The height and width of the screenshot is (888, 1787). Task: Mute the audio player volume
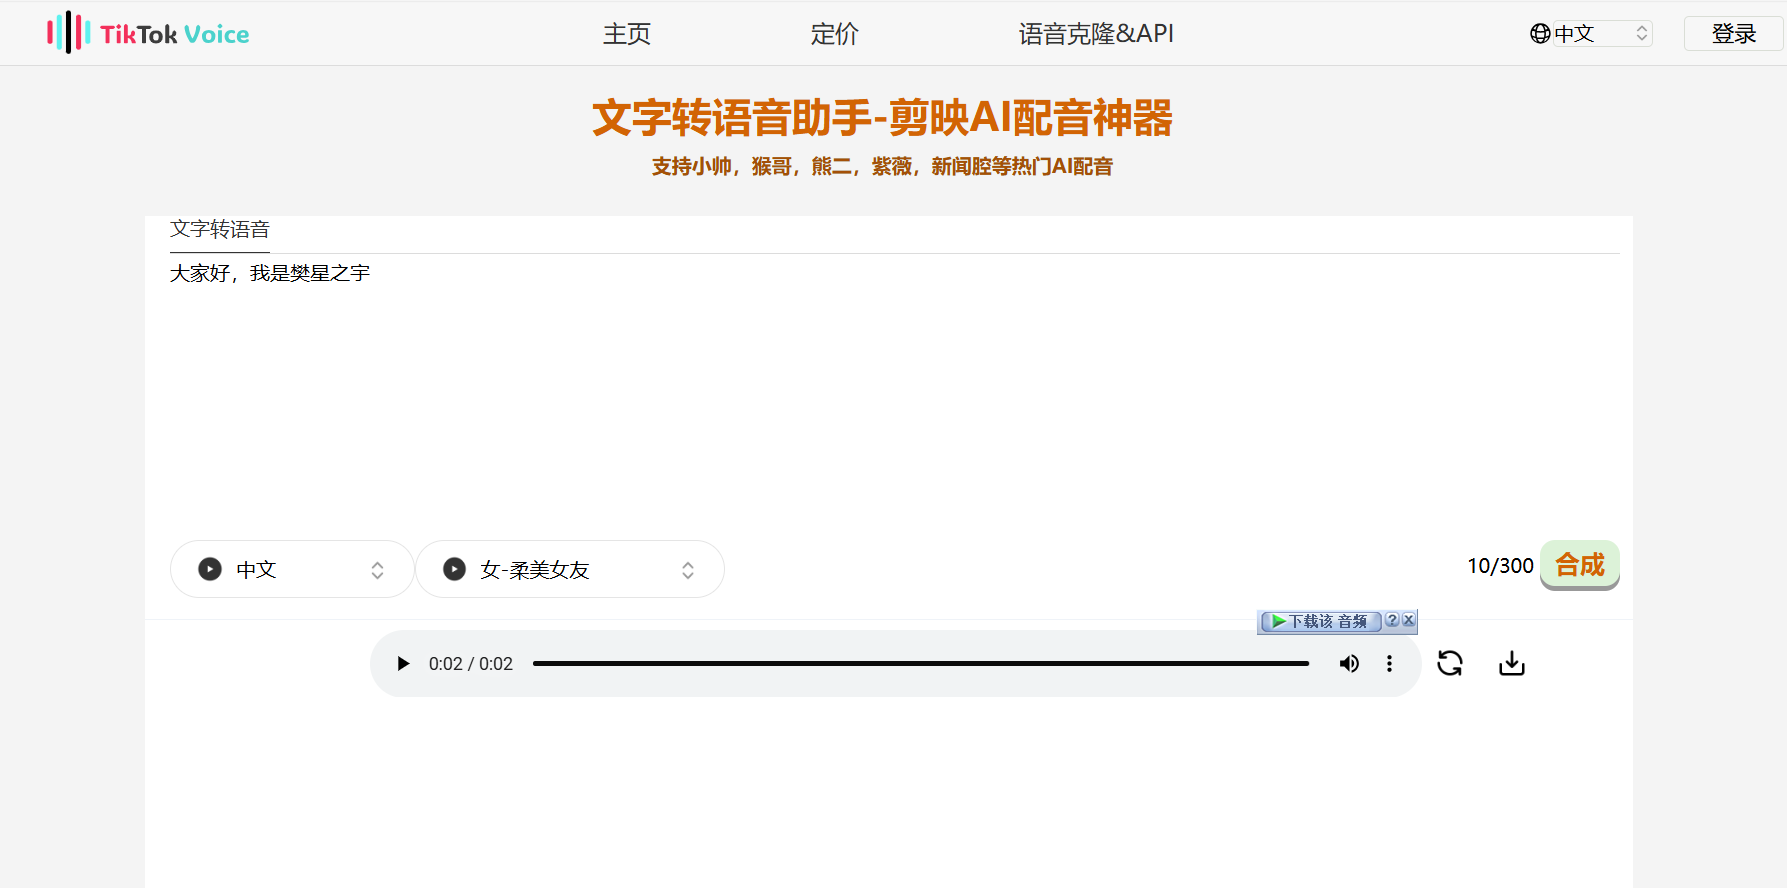1349,664
